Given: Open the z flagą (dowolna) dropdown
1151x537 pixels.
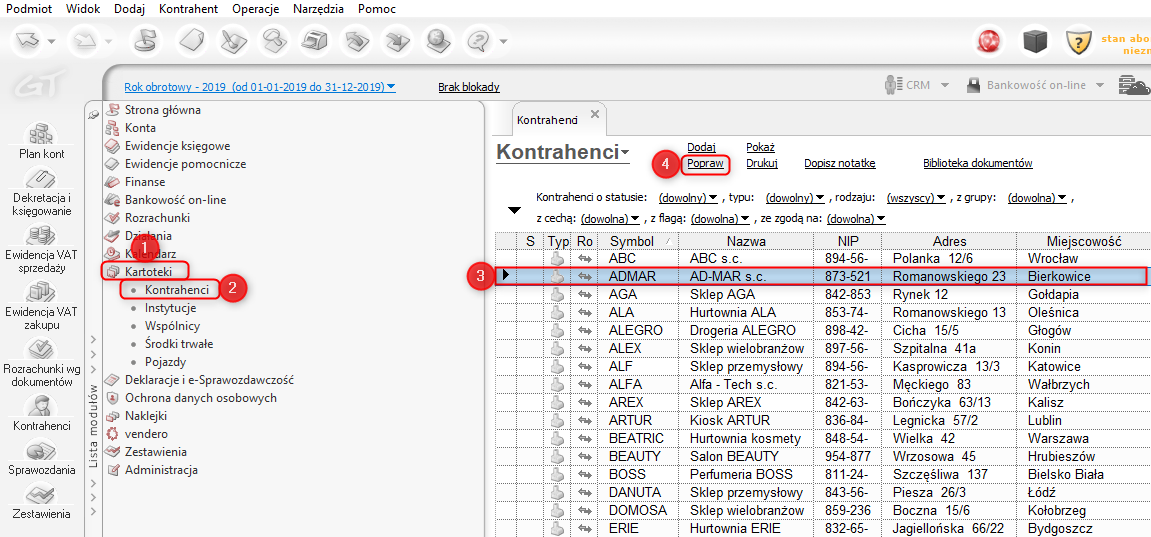Looking at the screenshot, I should pyautogui.click(x=719, y=219).
